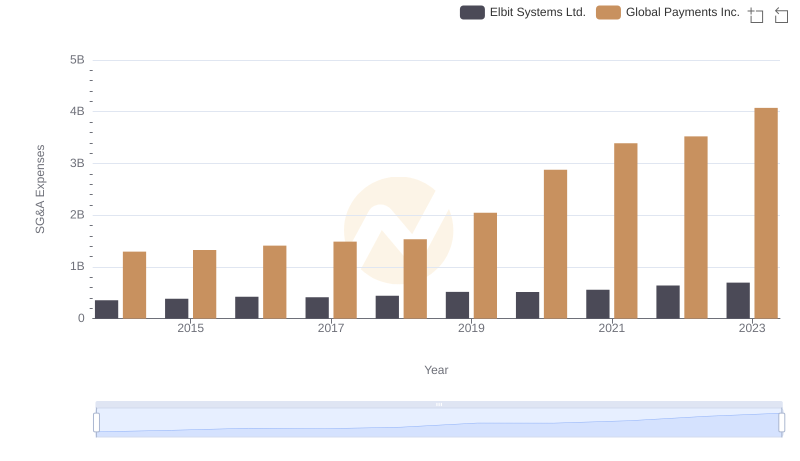Select the Elbit Systems 2019 bar
This screenshot has width=800, height=461.
pyautogui.click(x=457, y=305)
